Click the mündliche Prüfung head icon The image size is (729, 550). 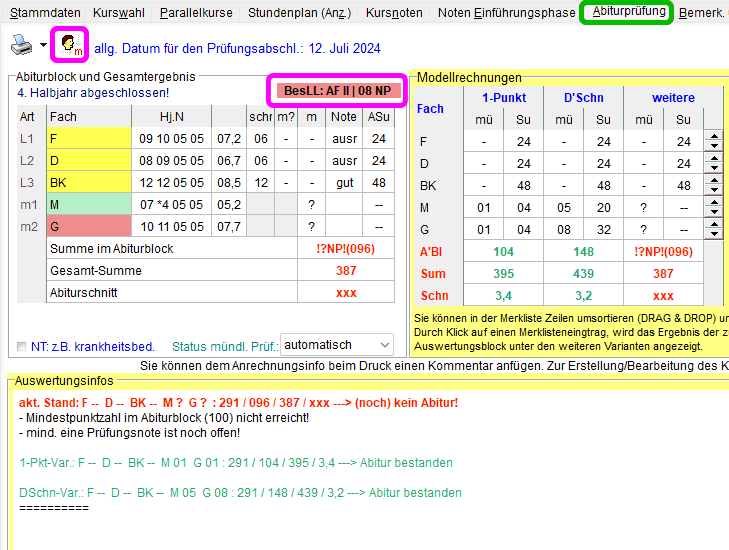point(70,45)
